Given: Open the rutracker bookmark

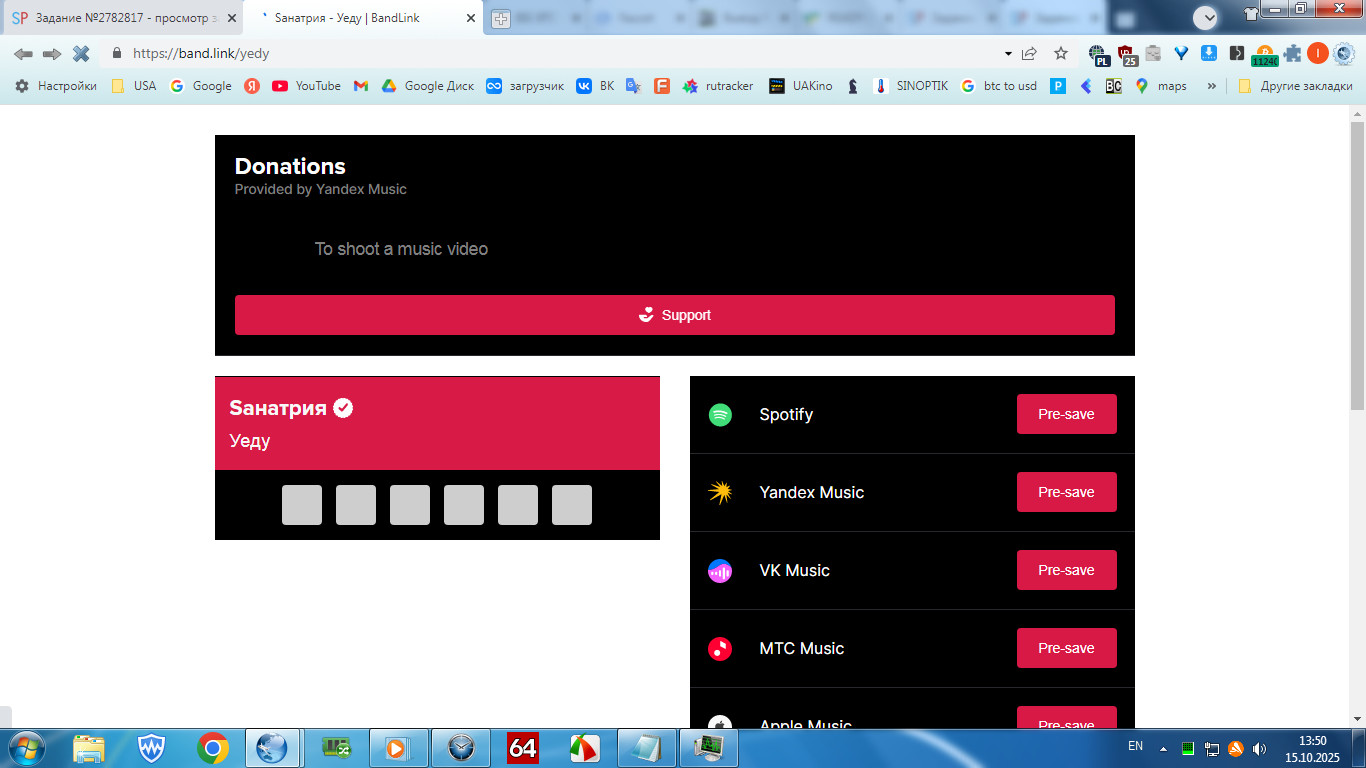Looking at the screenshot, I should (x=718, y=86).
